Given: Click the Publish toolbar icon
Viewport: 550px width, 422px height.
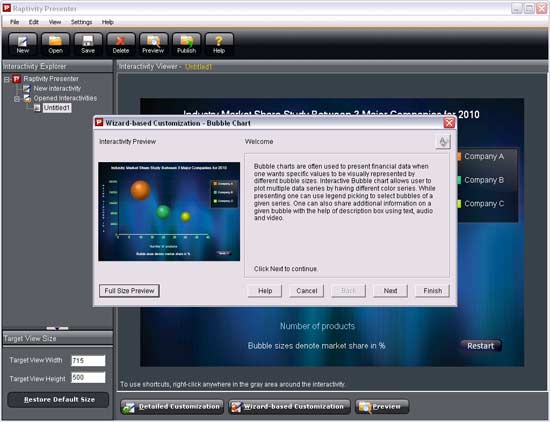Looking at the screenshot, I should pos(186,44).
